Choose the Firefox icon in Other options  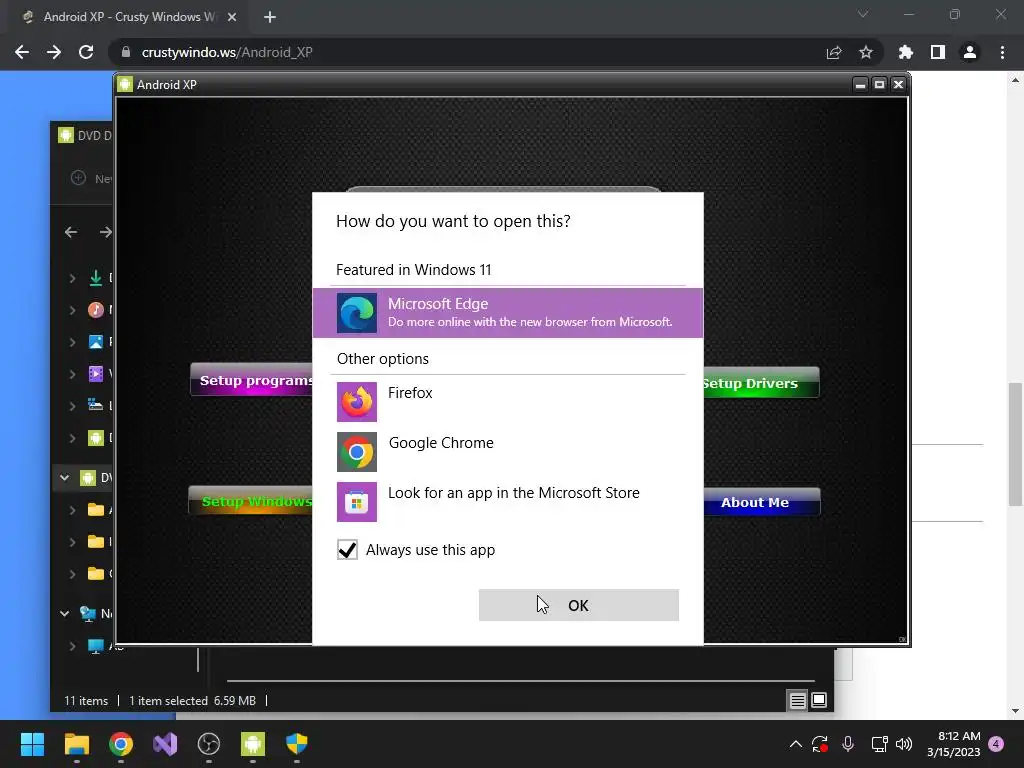point(357,402)
